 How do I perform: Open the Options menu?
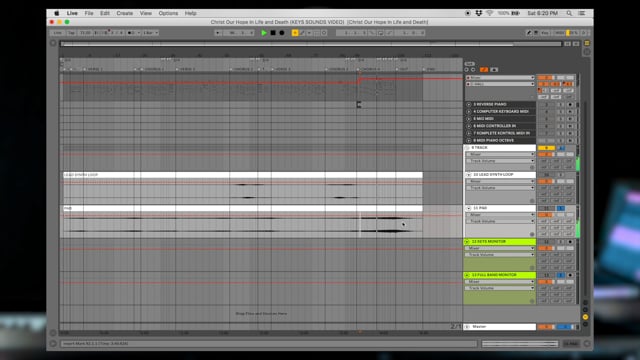[x=168, y=13]
